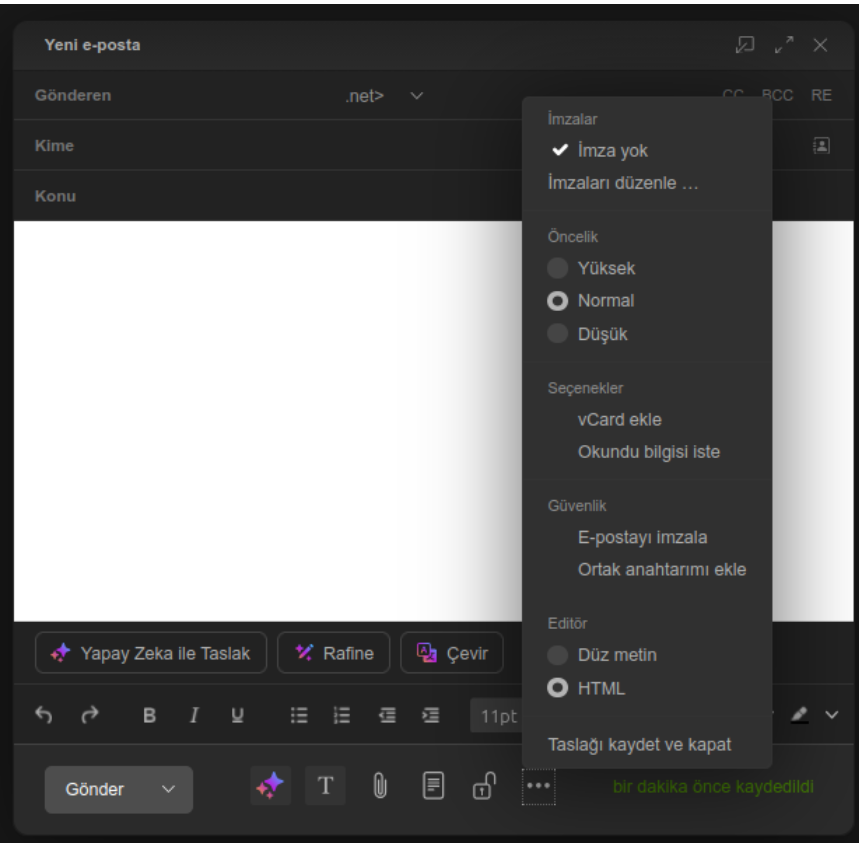Toggle the text formatting toolbar (T icon)

(324, 788)
